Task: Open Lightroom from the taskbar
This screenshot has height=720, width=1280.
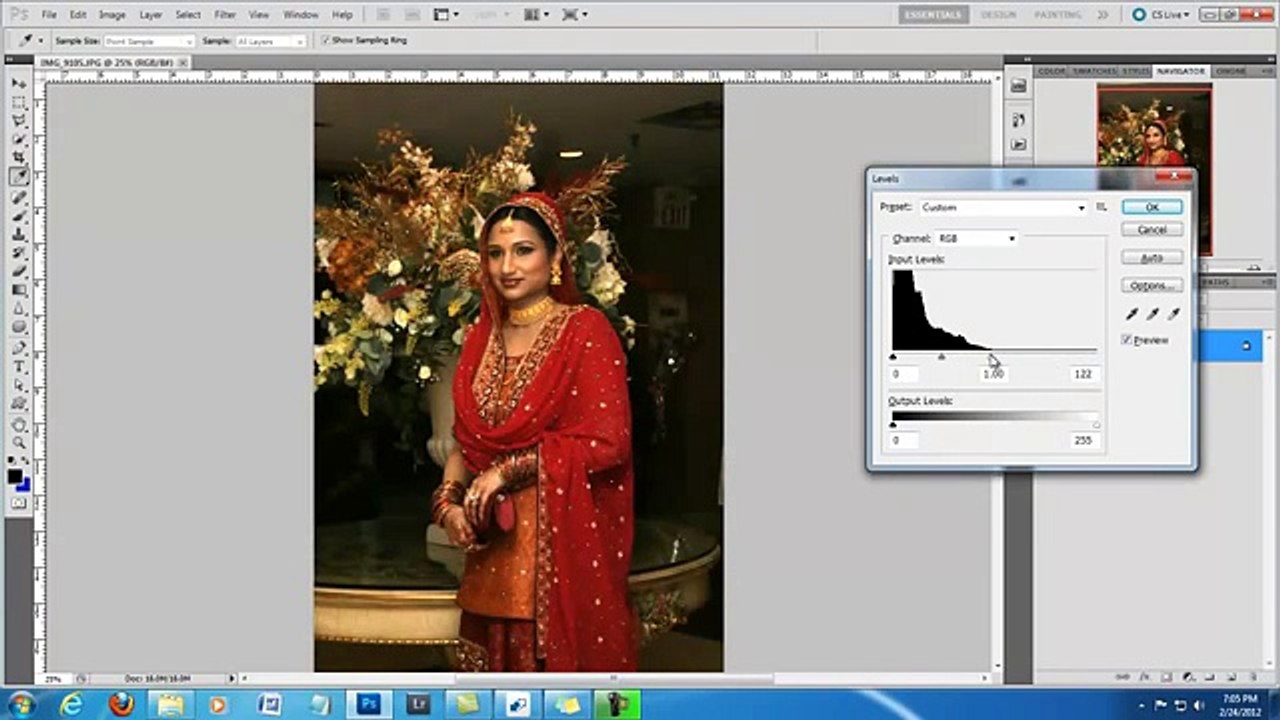Action: click(419, 704)
